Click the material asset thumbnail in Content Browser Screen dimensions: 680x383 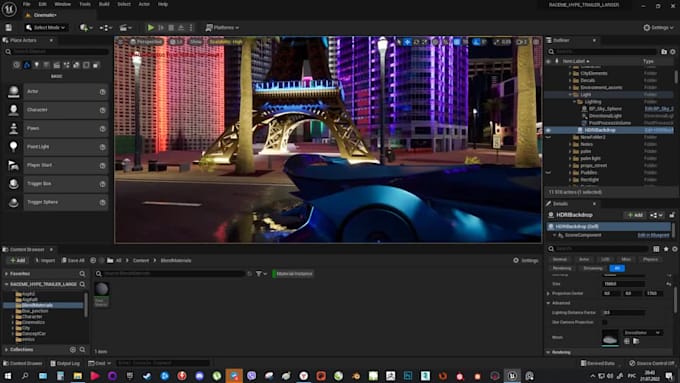[x=102, y=289]
